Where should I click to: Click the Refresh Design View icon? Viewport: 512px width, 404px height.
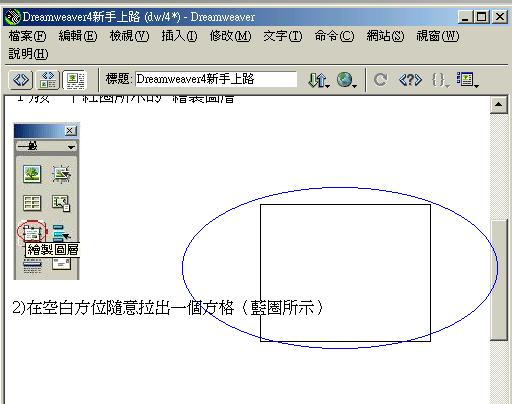(x=380, y=80)
